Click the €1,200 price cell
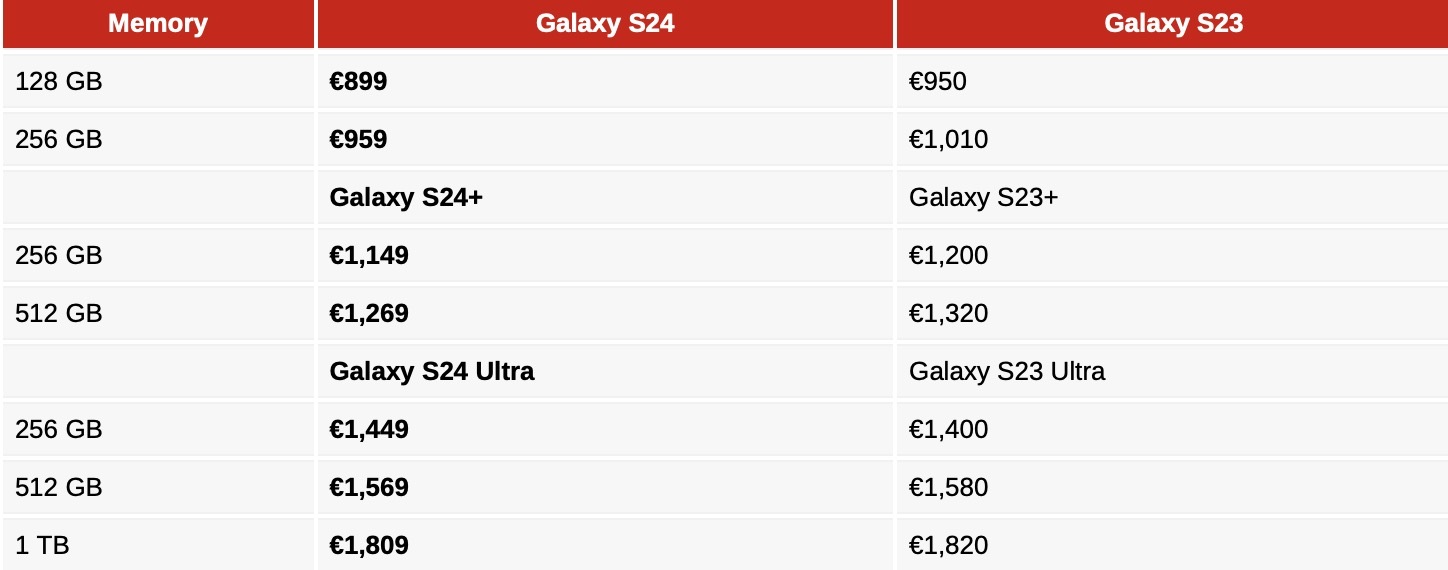The height and width of the screenshot is (570, 1448). coord(948,255)
